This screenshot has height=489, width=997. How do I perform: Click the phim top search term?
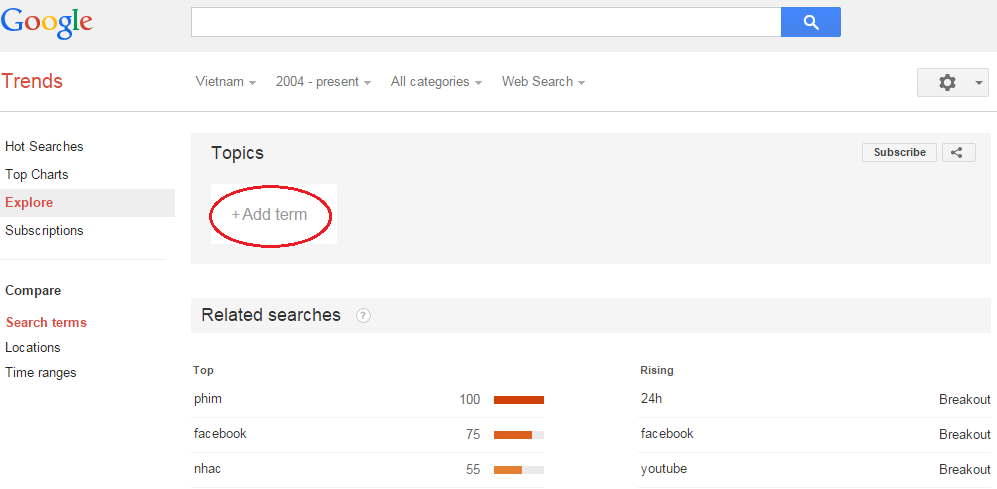208,399
